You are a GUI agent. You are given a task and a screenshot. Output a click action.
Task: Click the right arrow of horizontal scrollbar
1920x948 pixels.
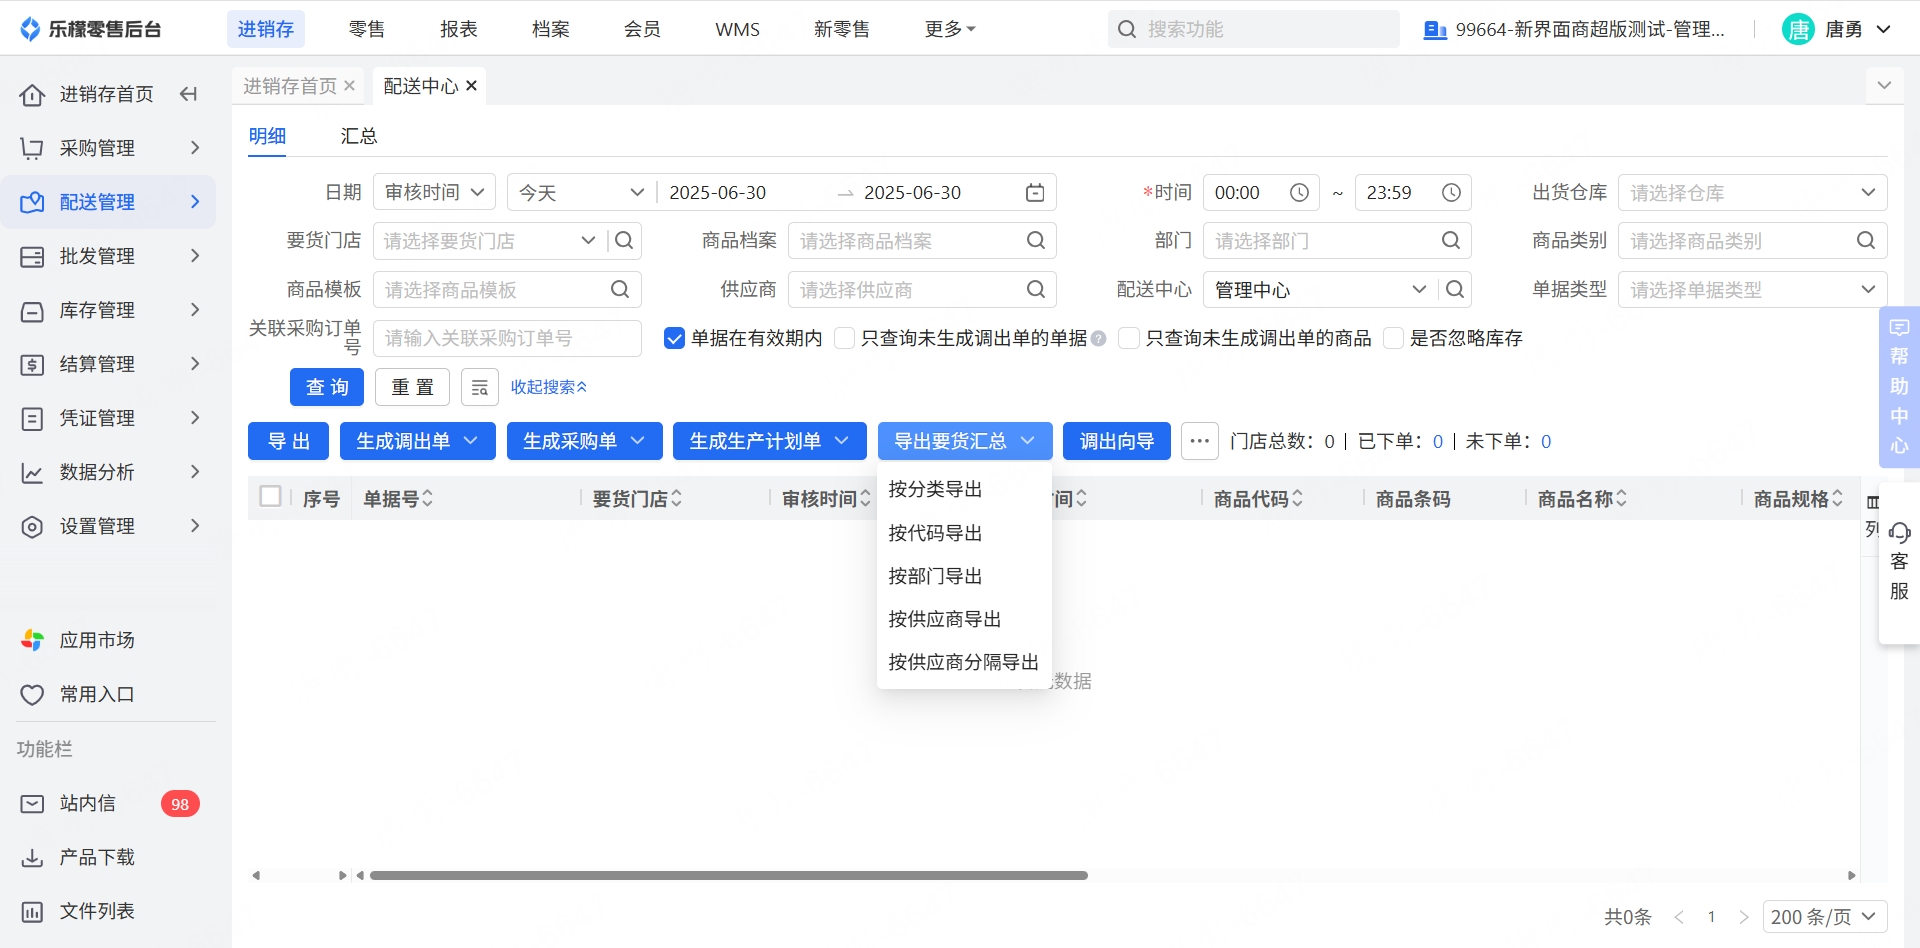pyautogui.click(x=1851, y=875)
